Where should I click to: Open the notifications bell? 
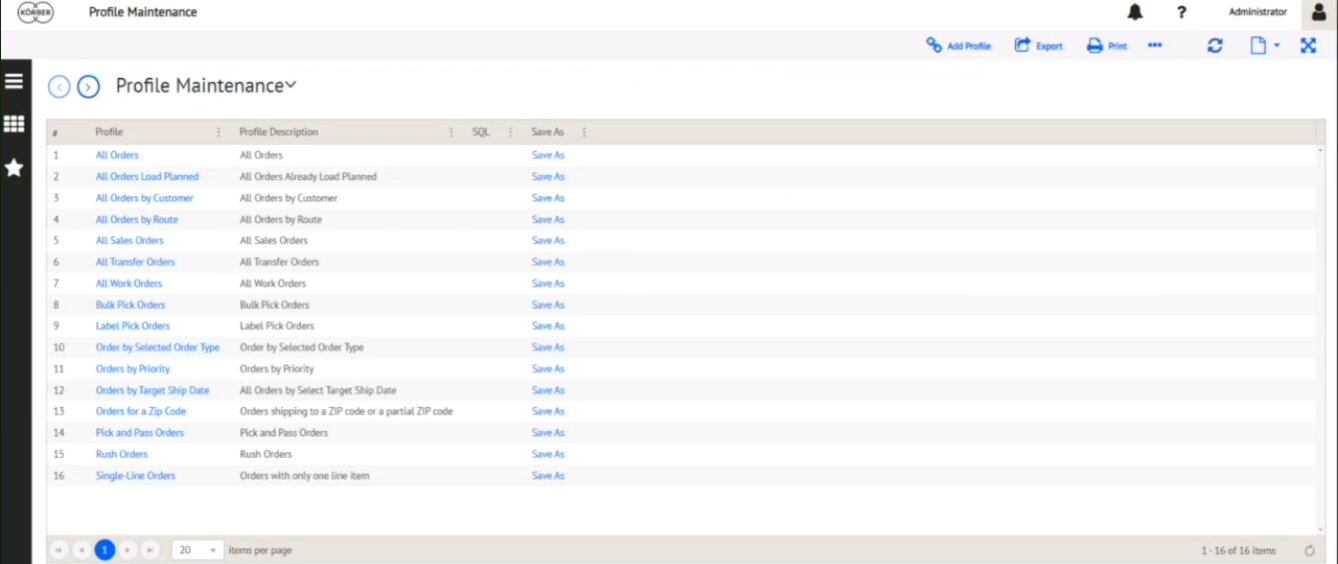[x=1135, y=12]
